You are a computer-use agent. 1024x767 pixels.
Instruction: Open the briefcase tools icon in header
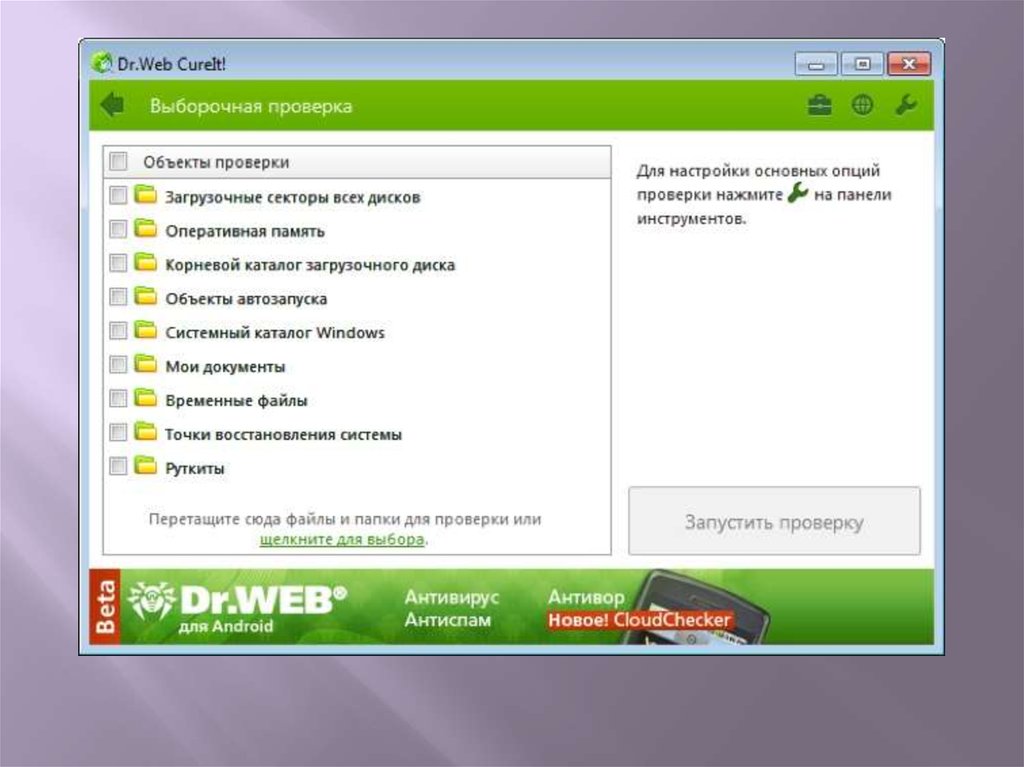(x=820, y=106)
